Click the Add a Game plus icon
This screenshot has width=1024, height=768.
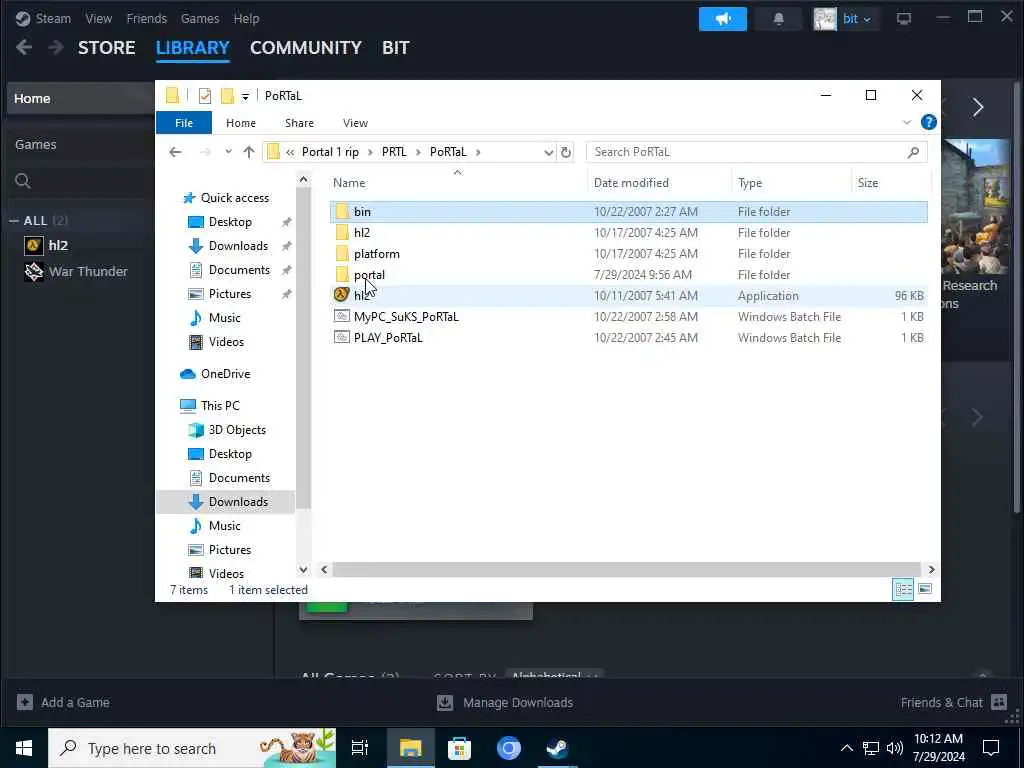click(25, 702)
